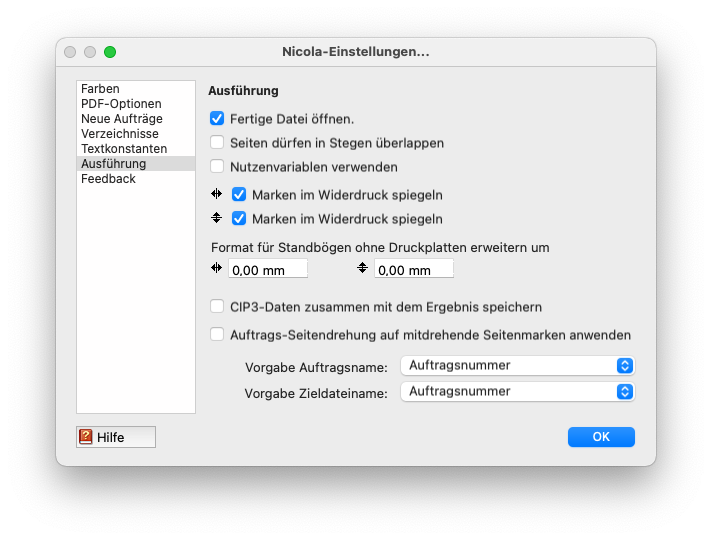Viewport: 712px width, 540px height.
Task: Click the Ausführung section heading
Action: (x=243, y=90)
